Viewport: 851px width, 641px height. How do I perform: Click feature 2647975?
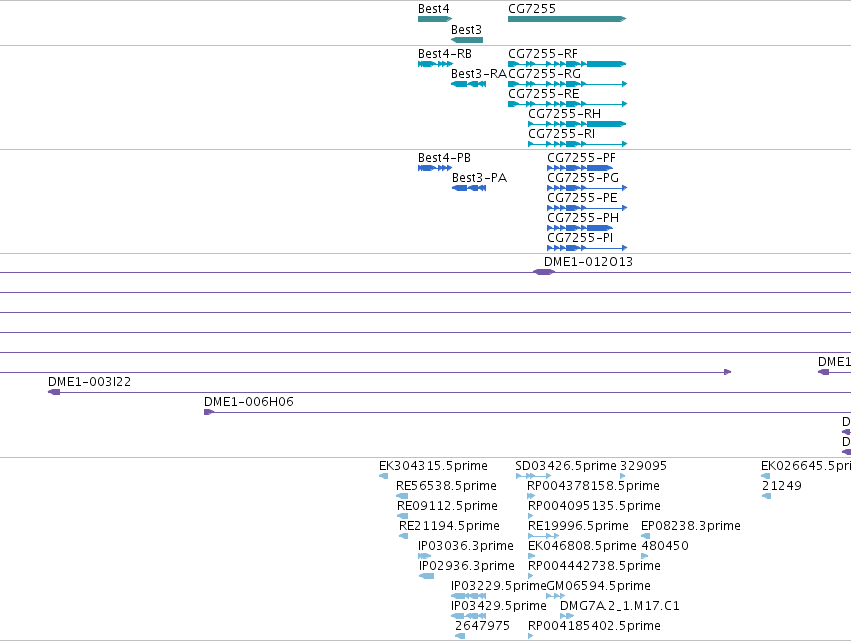pyautogui.click(x=460, y=636)
